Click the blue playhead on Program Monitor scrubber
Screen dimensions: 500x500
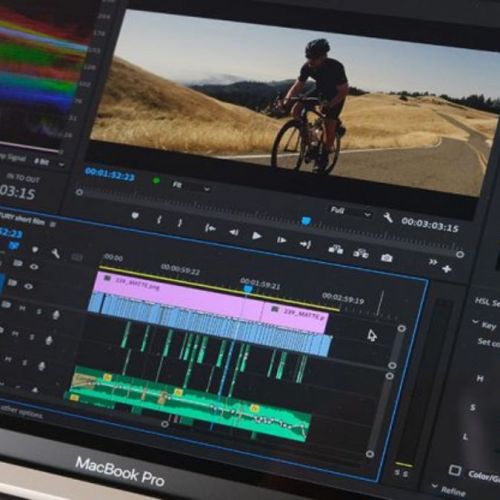point(306,221)
